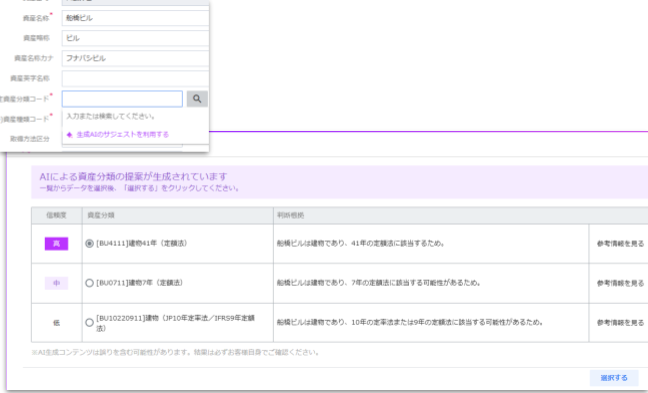
Task: Click the magnifier search icon button
Action: [x=197, y=99]
